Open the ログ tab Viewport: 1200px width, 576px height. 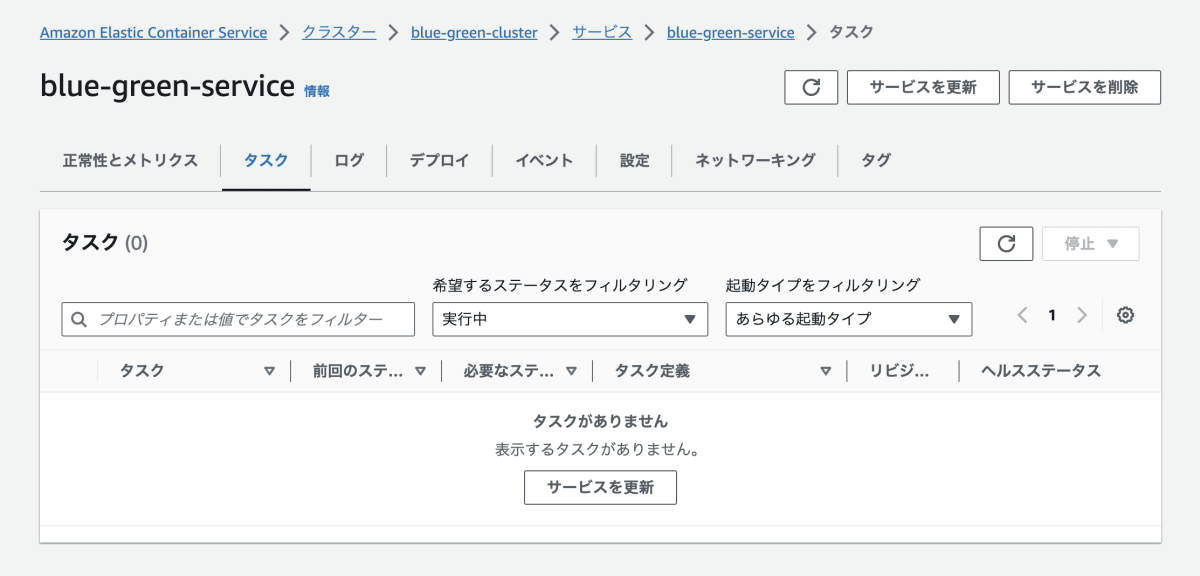click(x=349, y=160)
